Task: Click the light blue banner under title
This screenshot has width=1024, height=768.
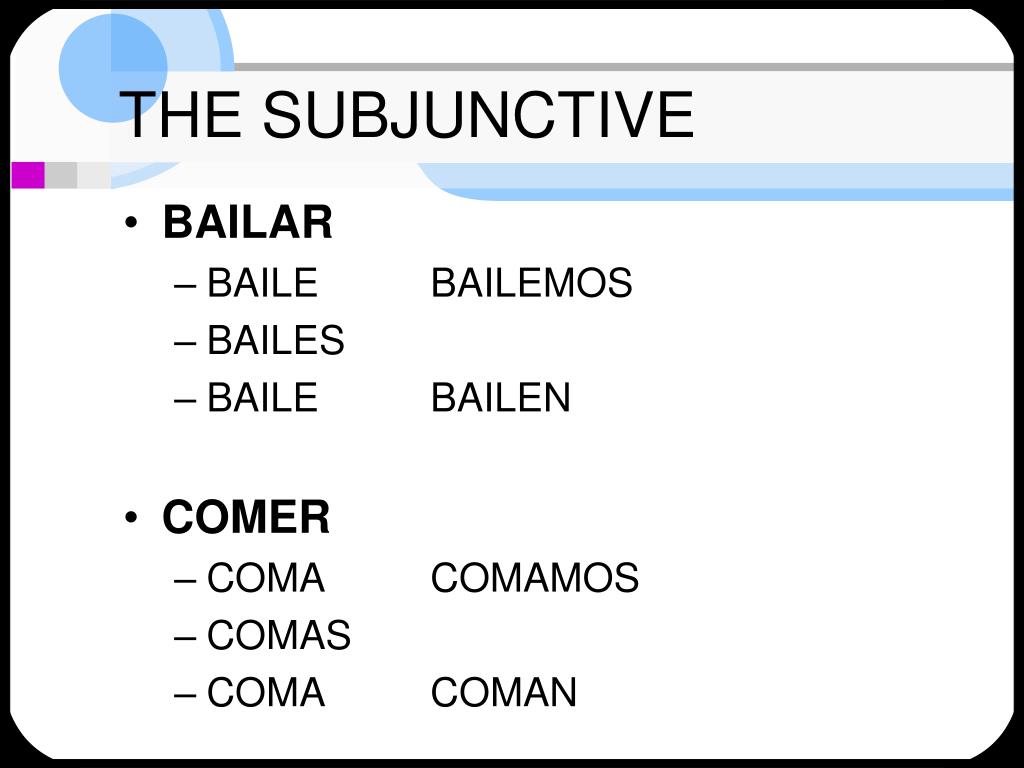Action: pos(718,181)
